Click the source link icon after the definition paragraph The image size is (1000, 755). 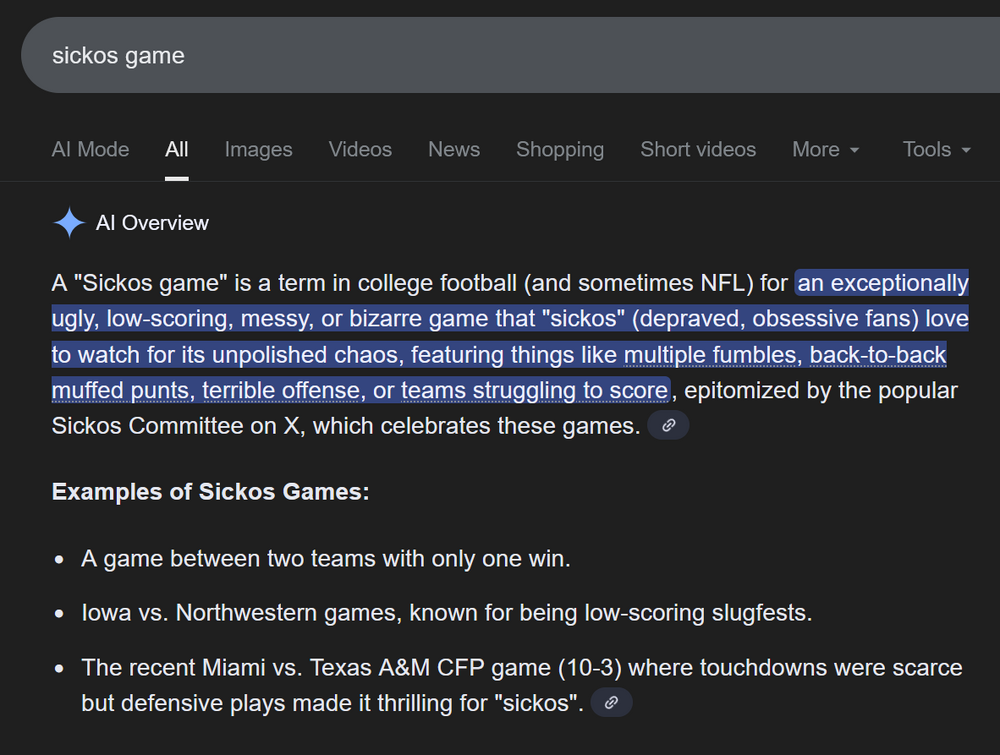pos(668,426)
